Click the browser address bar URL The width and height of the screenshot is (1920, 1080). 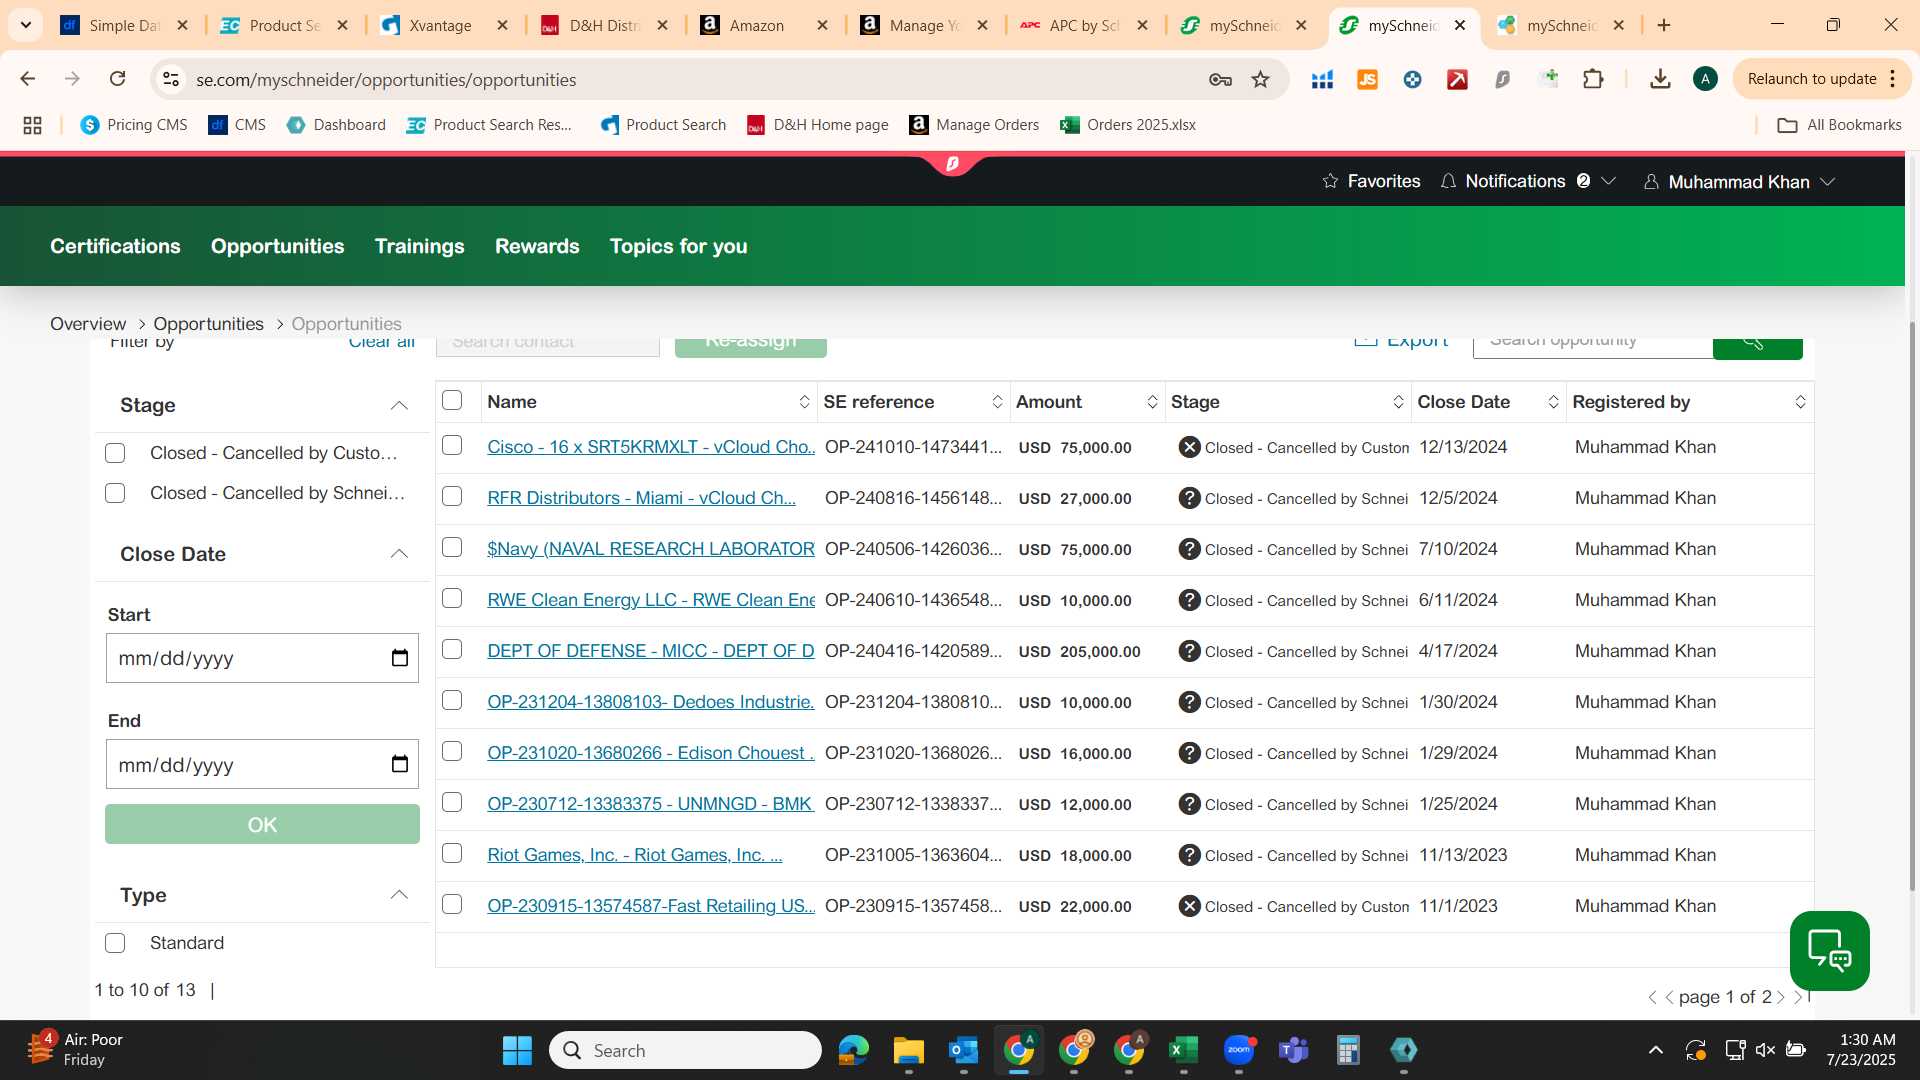(386, 80)
